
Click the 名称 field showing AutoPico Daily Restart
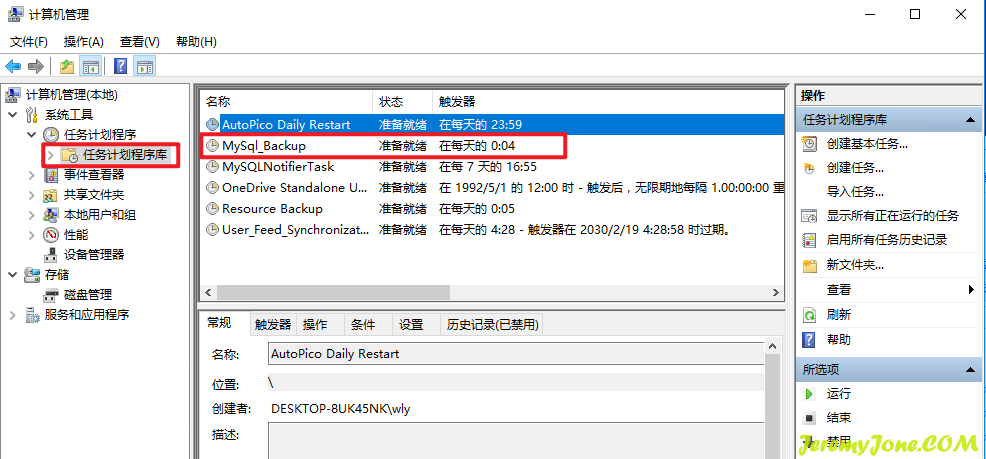tap(516, 354)
